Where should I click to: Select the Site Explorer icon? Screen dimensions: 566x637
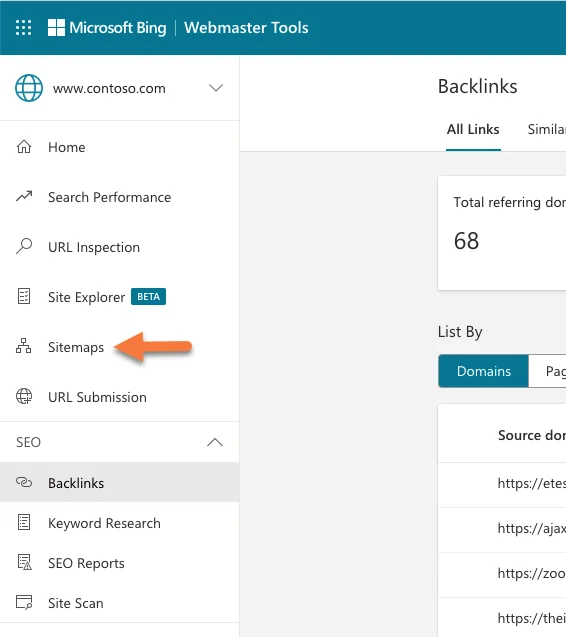click(x=24, y=296)
